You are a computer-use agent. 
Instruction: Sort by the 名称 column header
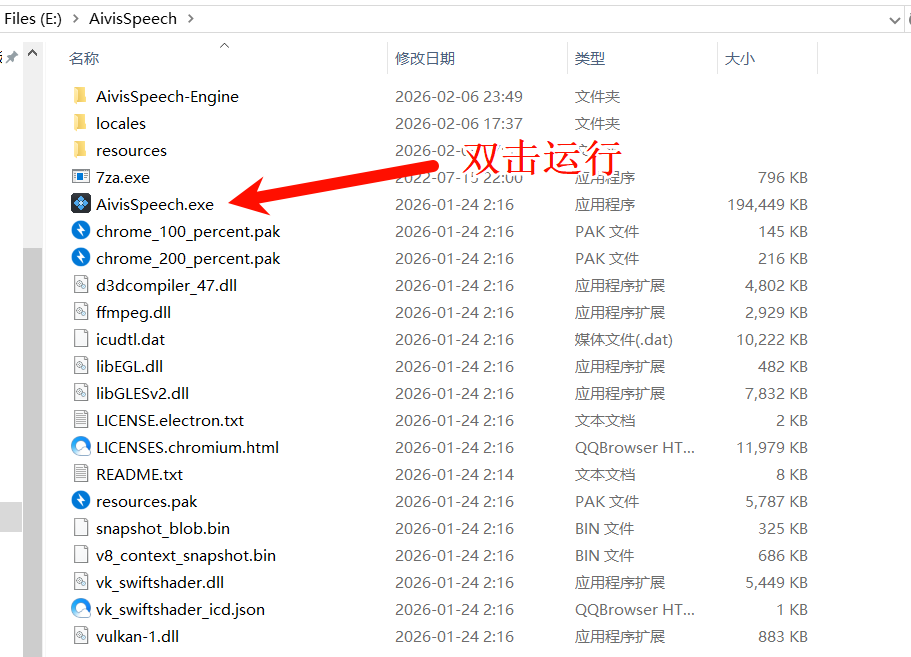click(84, 58)
